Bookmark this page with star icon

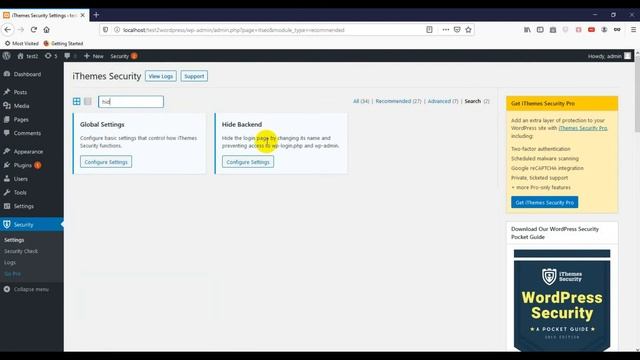point(469,29)
